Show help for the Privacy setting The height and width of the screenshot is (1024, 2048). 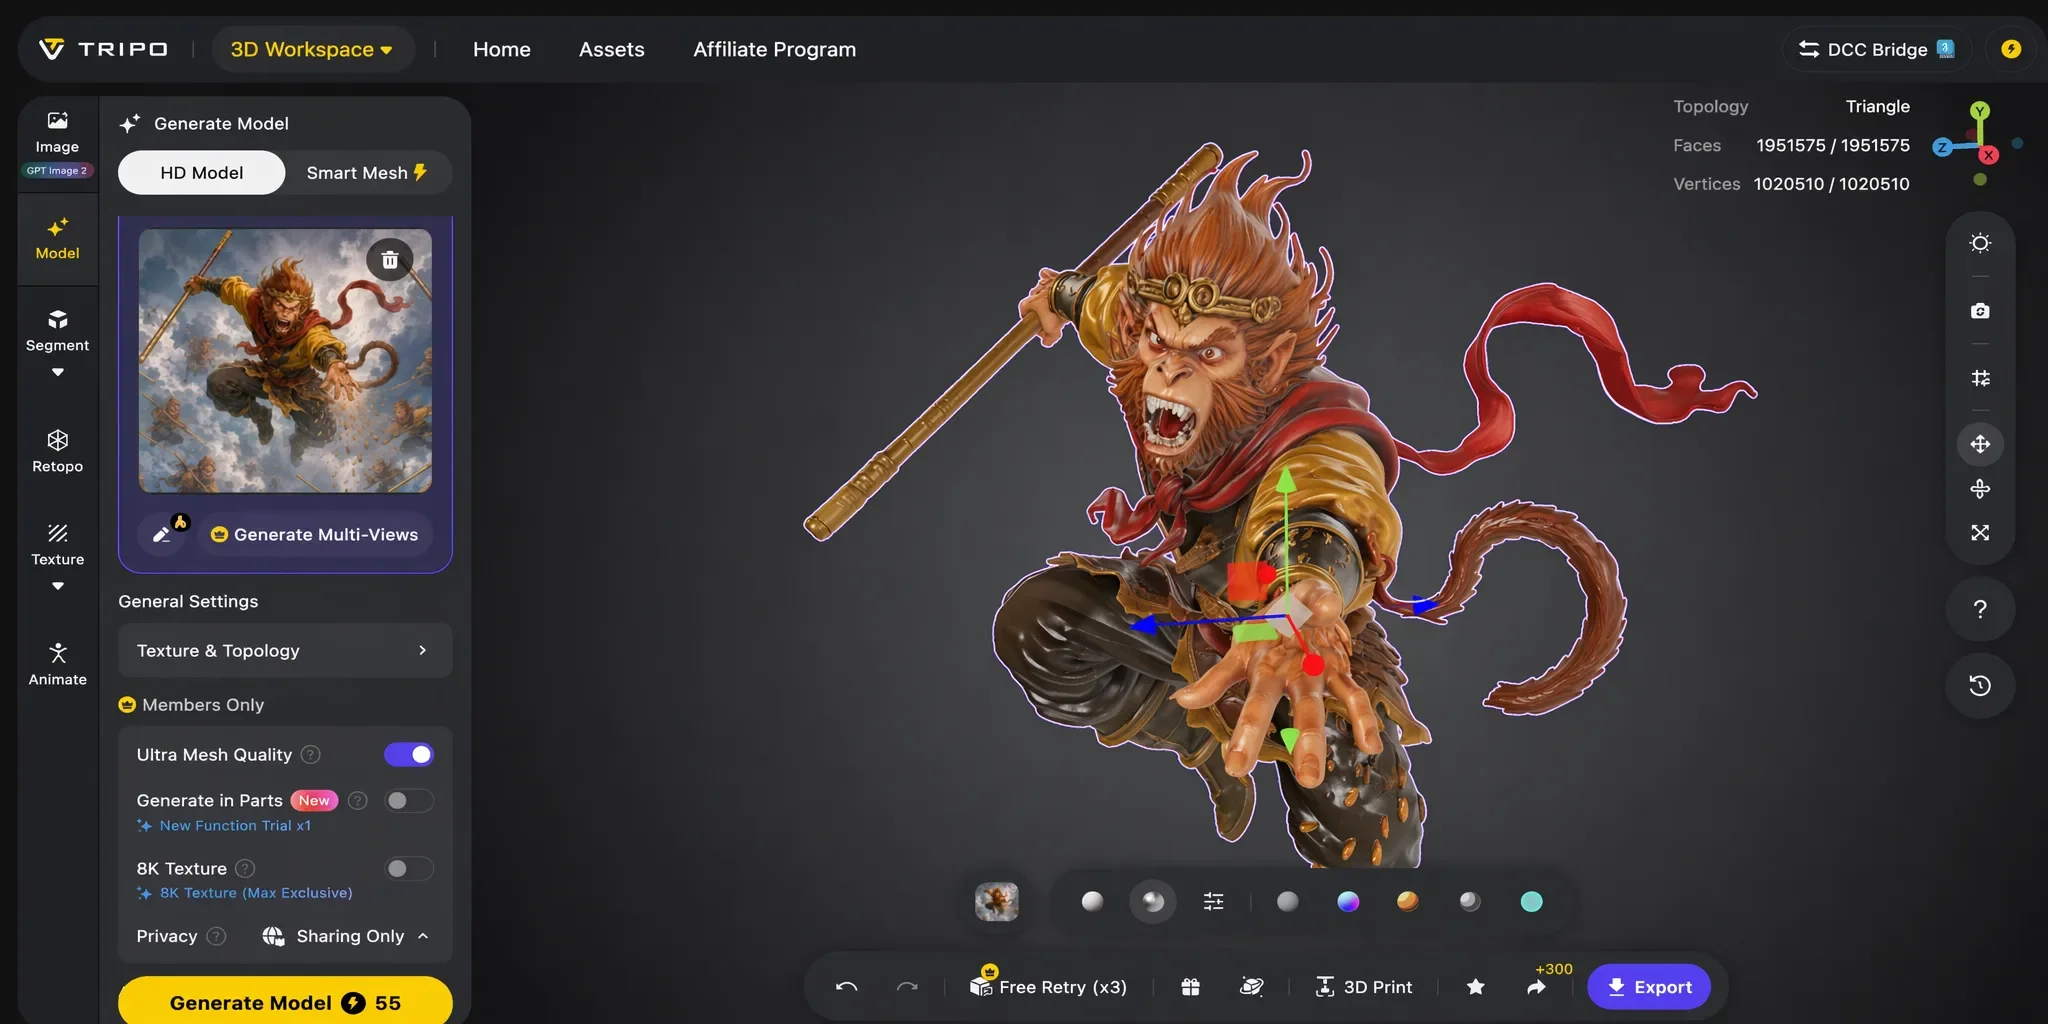(216, 937)
